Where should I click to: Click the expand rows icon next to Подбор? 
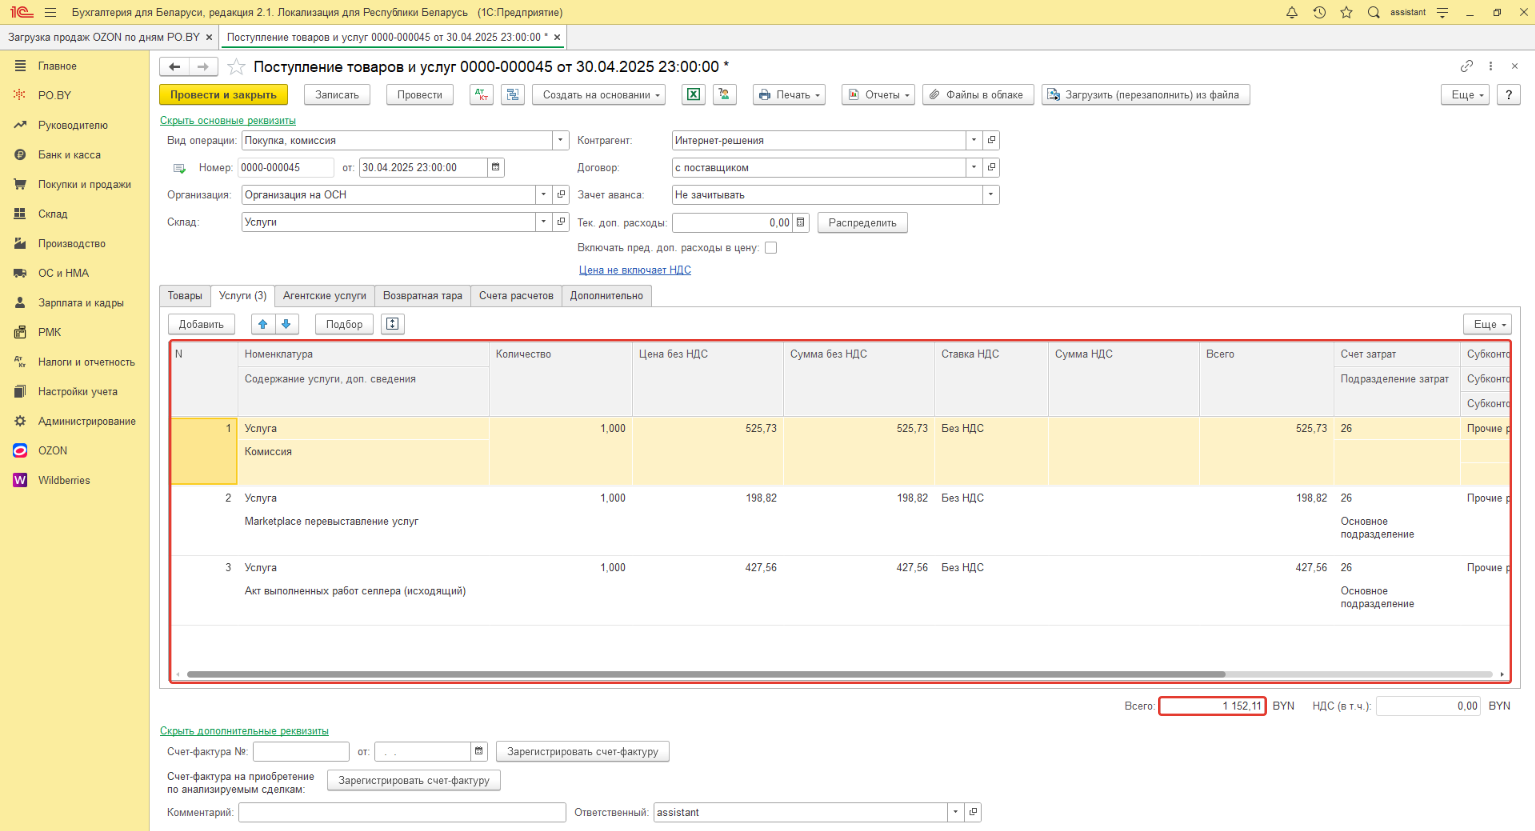393,324
